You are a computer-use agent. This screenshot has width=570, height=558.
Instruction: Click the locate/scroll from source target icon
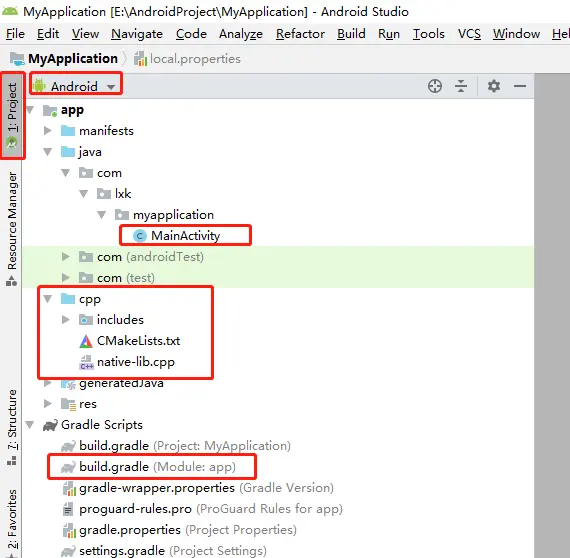[x=435, y=86]
